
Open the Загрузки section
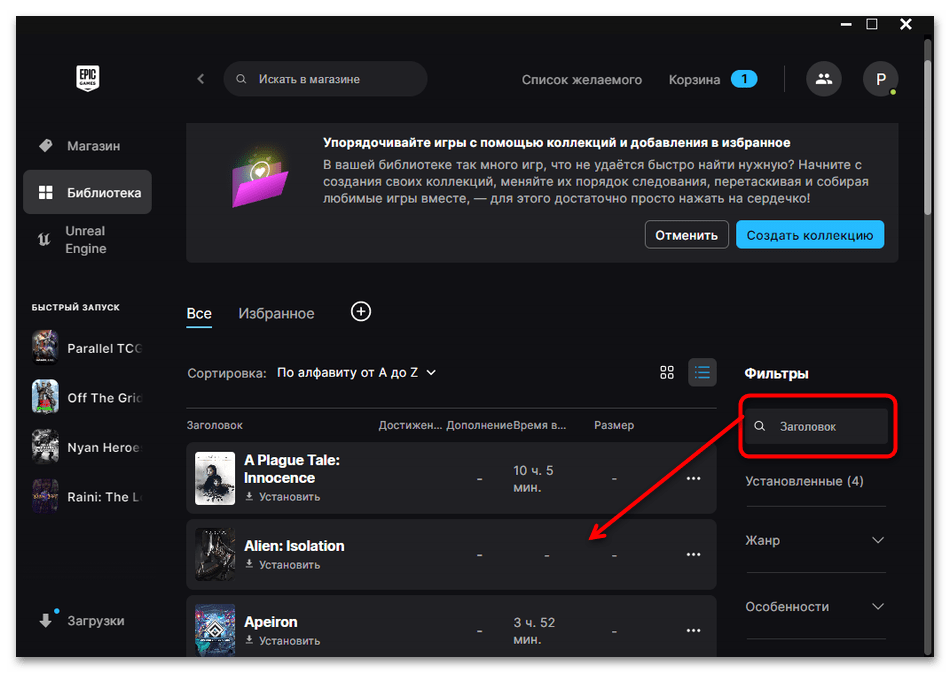click(87, 620)
